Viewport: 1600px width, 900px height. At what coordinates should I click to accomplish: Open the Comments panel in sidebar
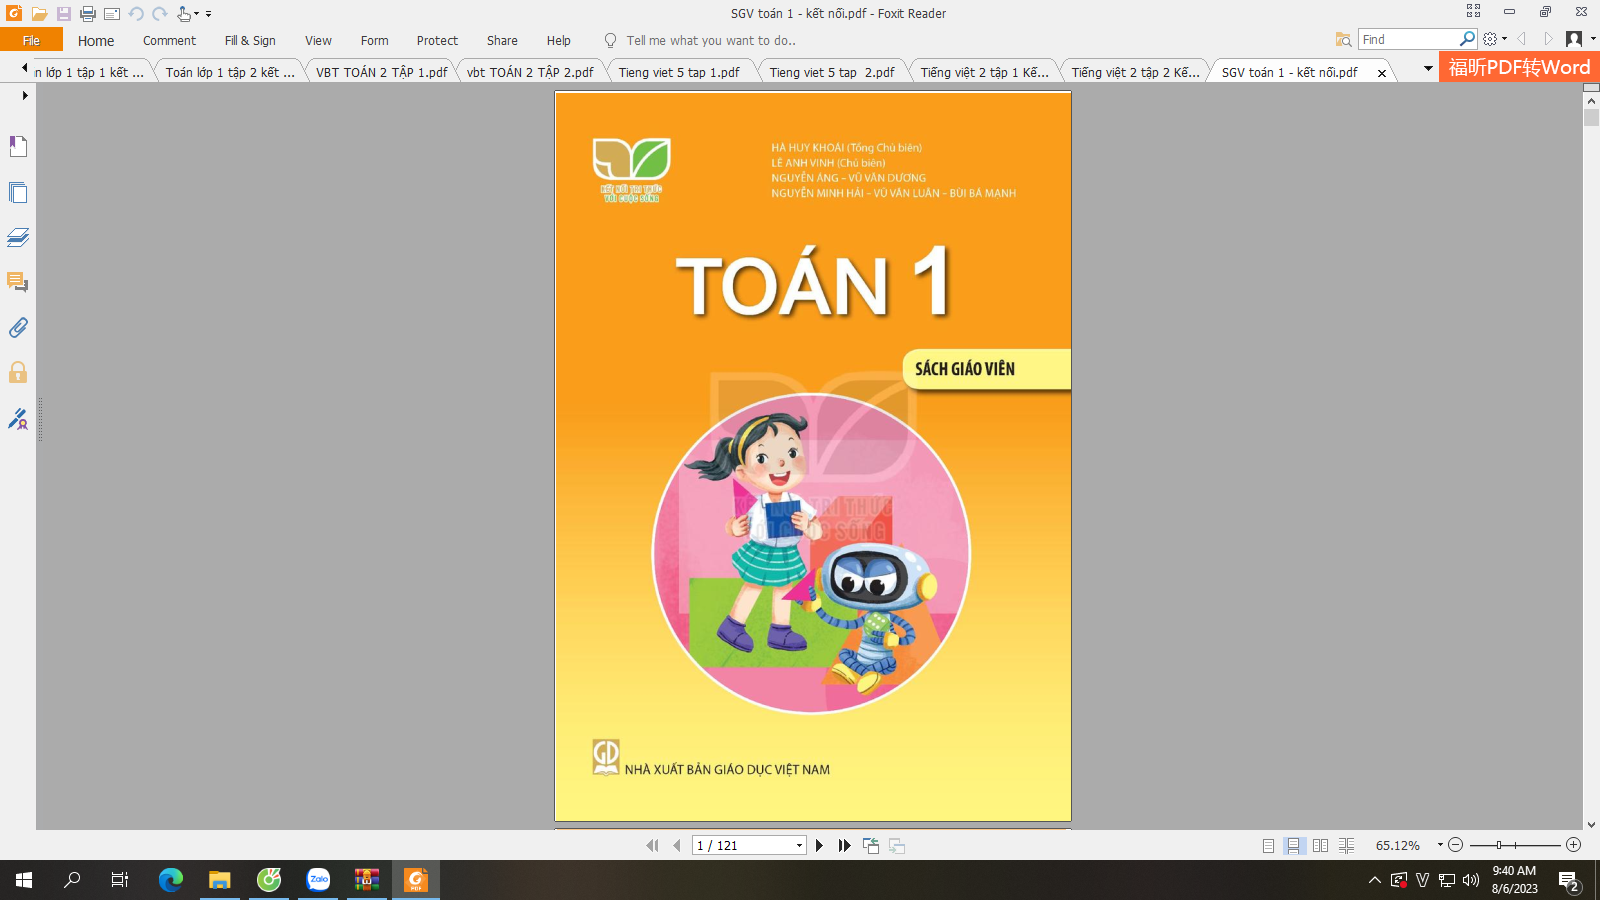(18, 282)
